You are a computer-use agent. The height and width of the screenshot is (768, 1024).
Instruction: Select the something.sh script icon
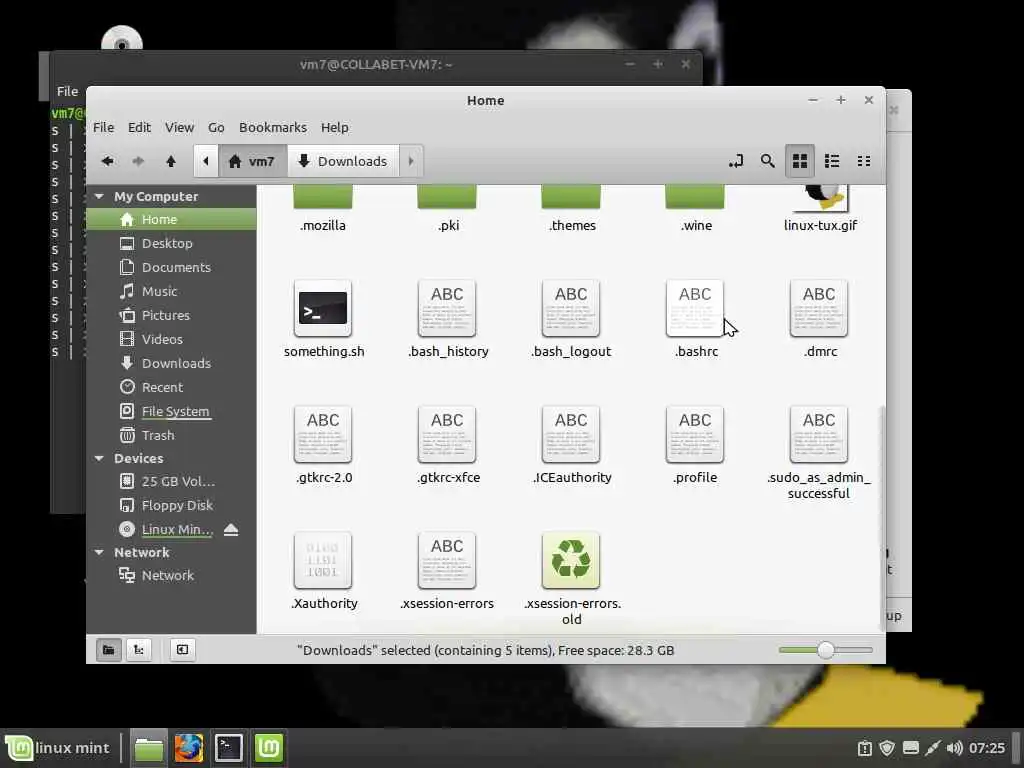point(323,308)
